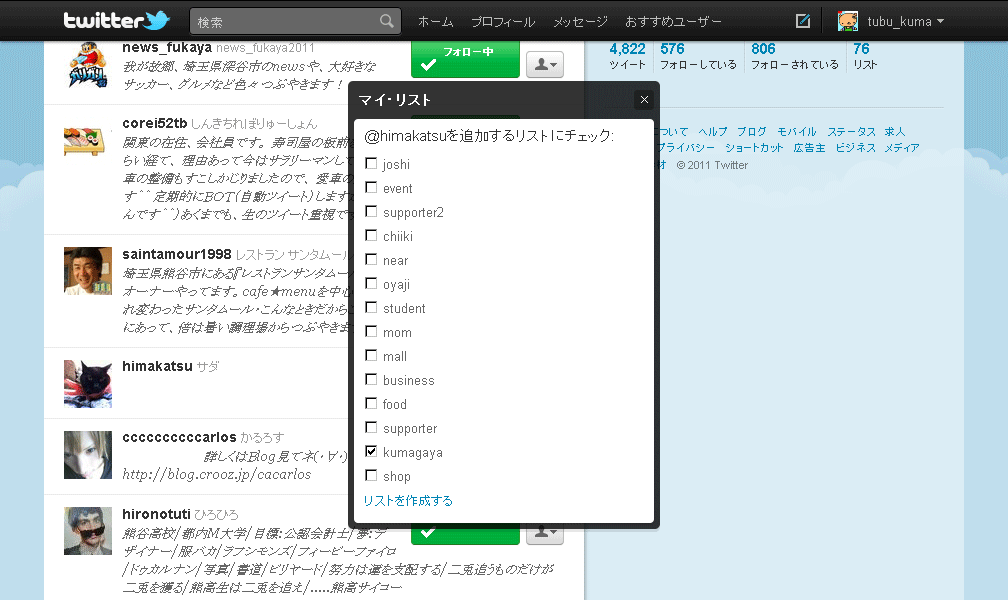Check the mall list checkbox
The image size is (1008, 600).
coord(371,355)
